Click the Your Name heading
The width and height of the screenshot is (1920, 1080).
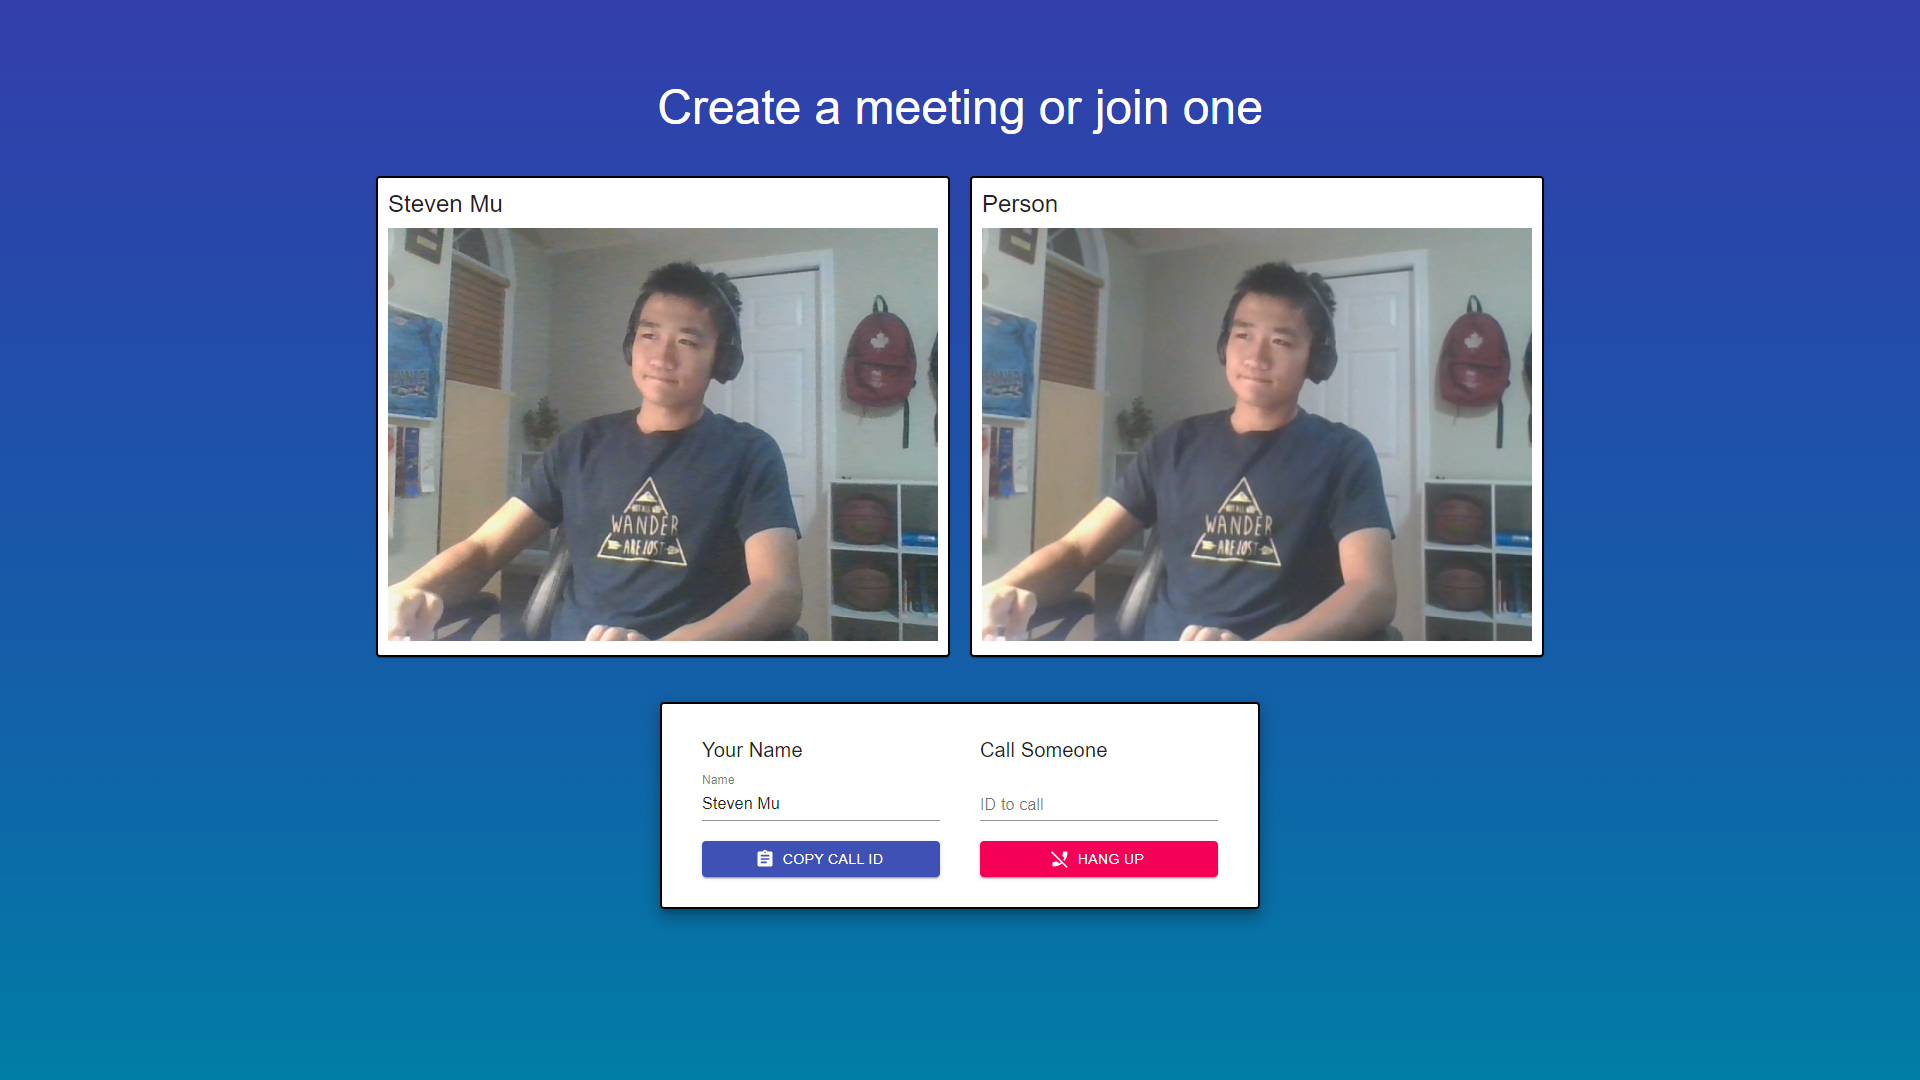(x=752, y=750)
